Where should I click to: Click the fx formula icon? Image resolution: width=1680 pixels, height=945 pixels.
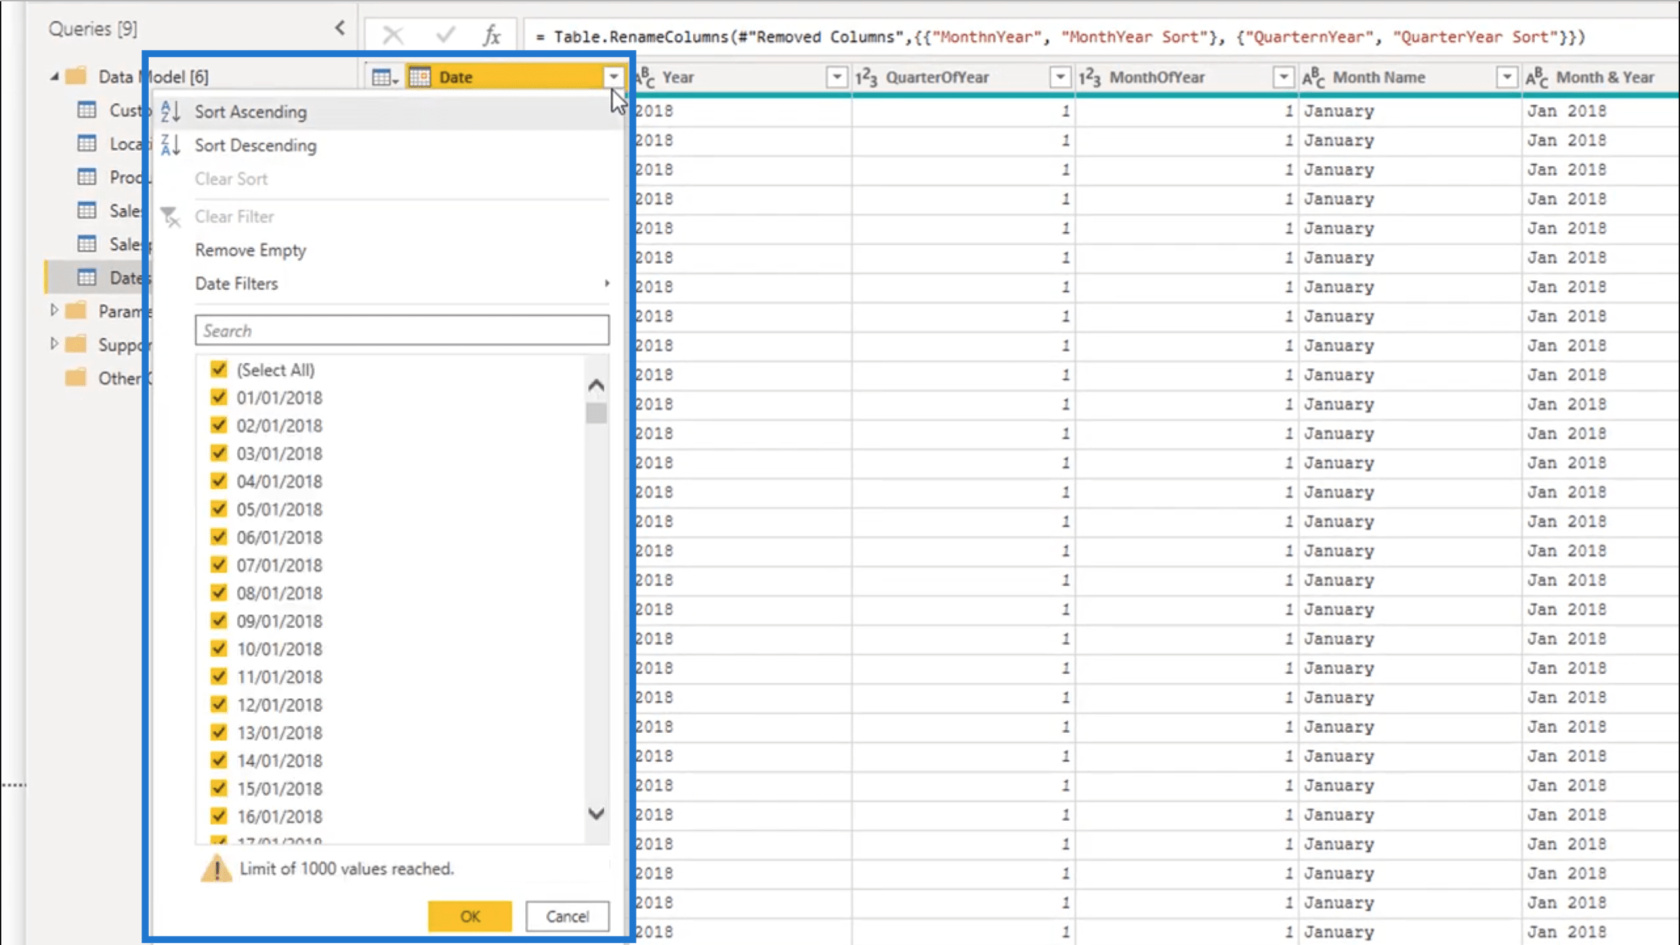click(x=491, y=36)
